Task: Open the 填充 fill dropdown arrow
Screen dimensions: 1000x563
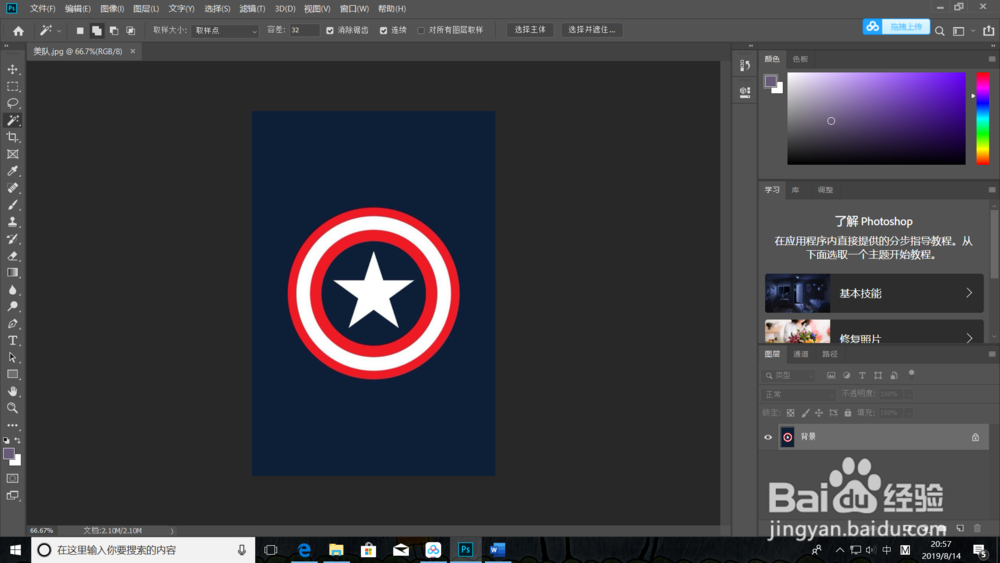Action: click(x=908, y=413)
